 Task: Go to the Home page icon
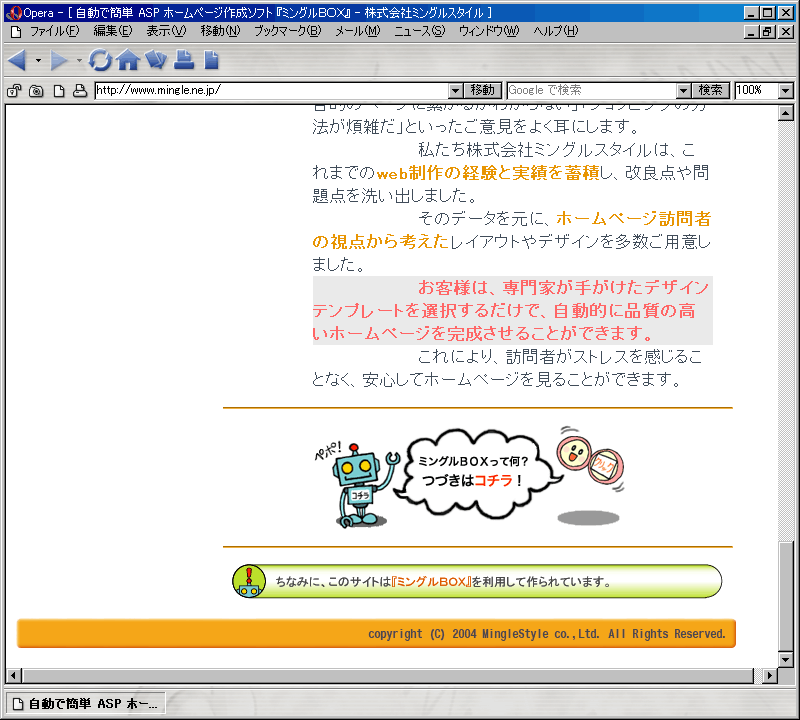pos(128,60)
